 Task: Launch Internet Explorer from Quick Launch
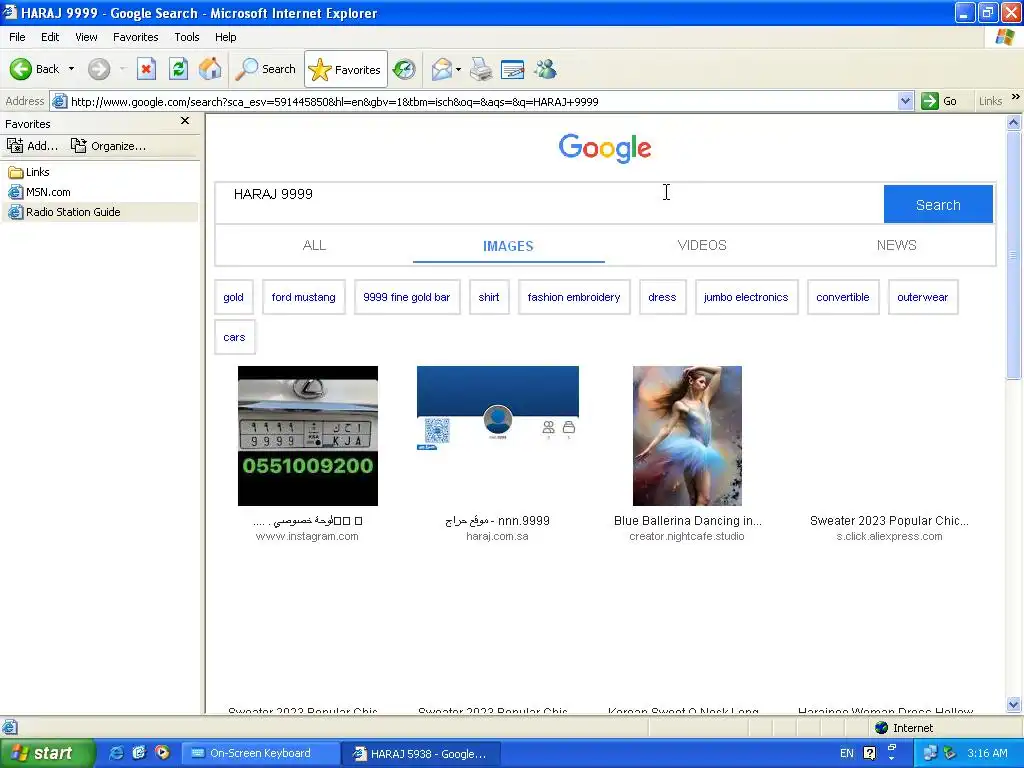116,753
